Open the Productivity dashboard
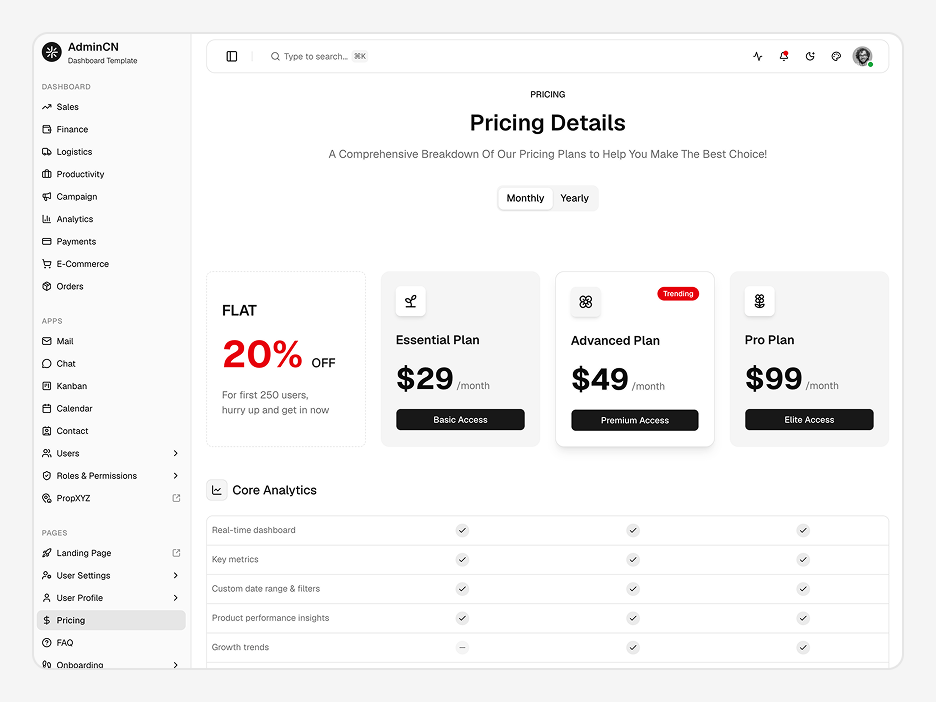 point(111,174)
